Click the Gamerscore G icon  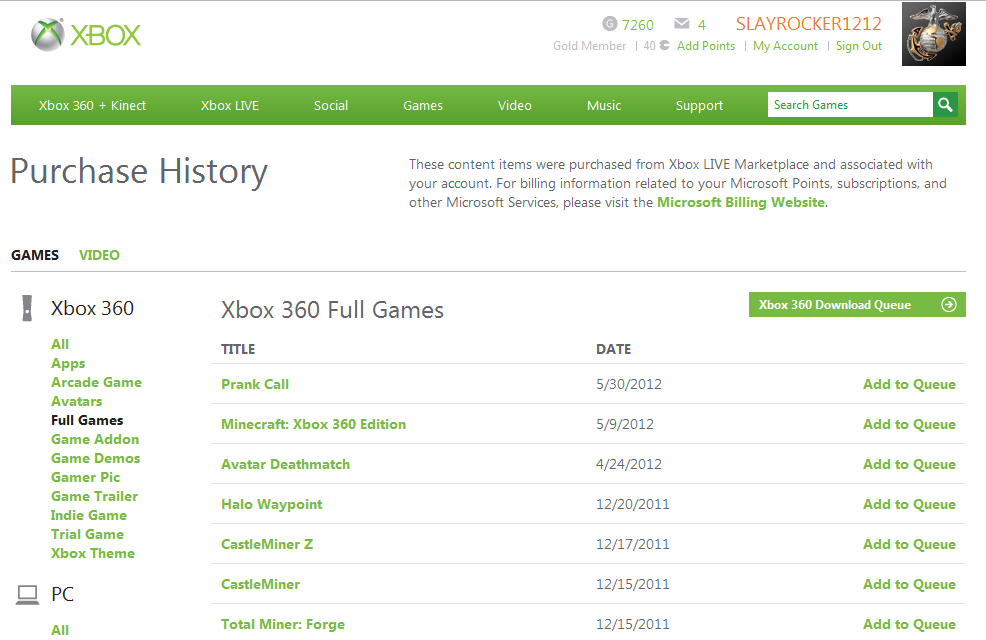point(609,24)
